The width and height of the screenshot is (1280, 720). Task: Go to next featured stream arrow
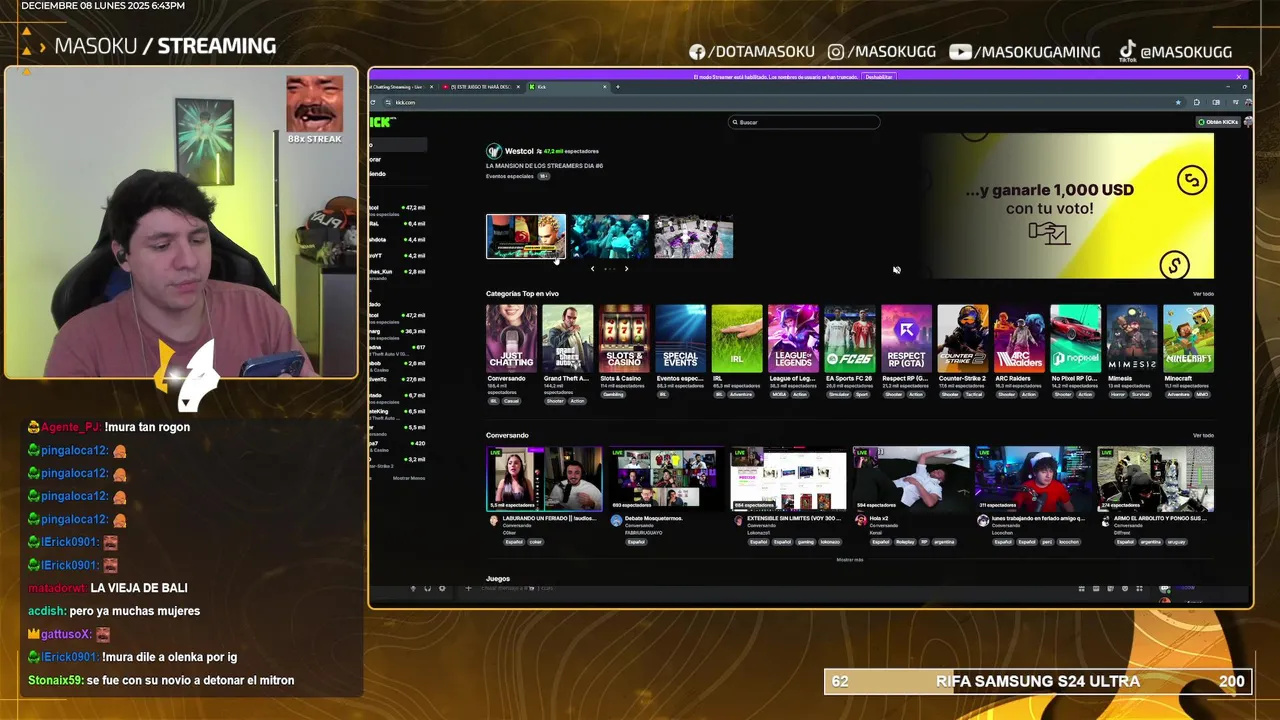pyautogui.click(x=626, y=268)
